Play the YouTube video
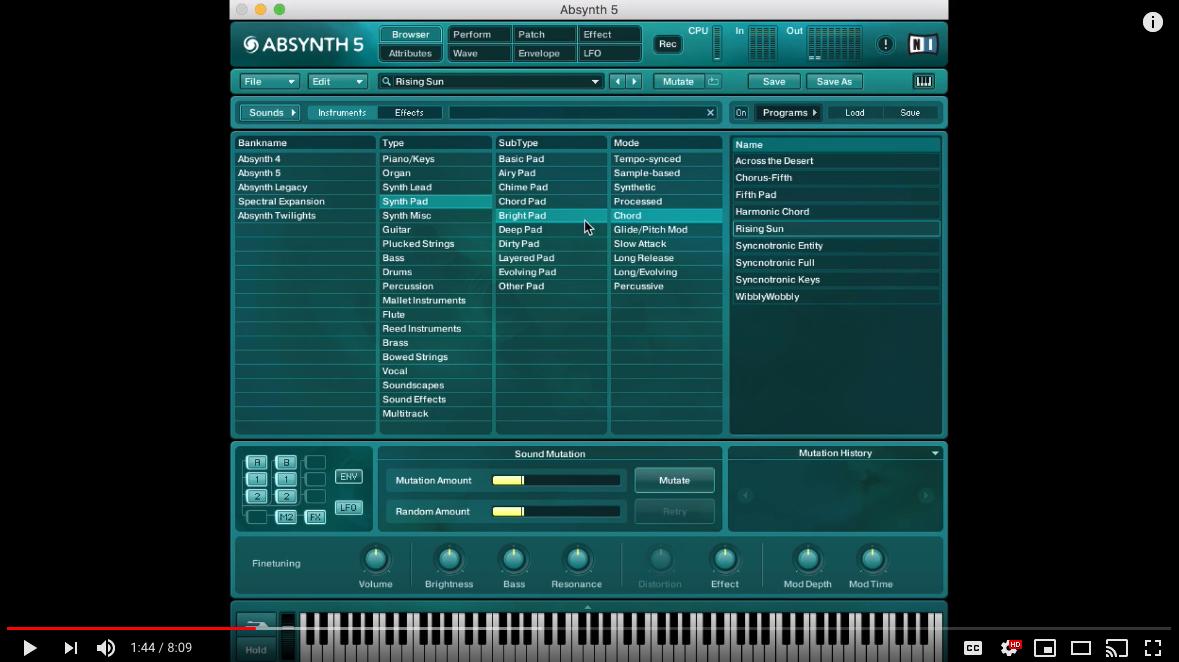 coord(29,648)
